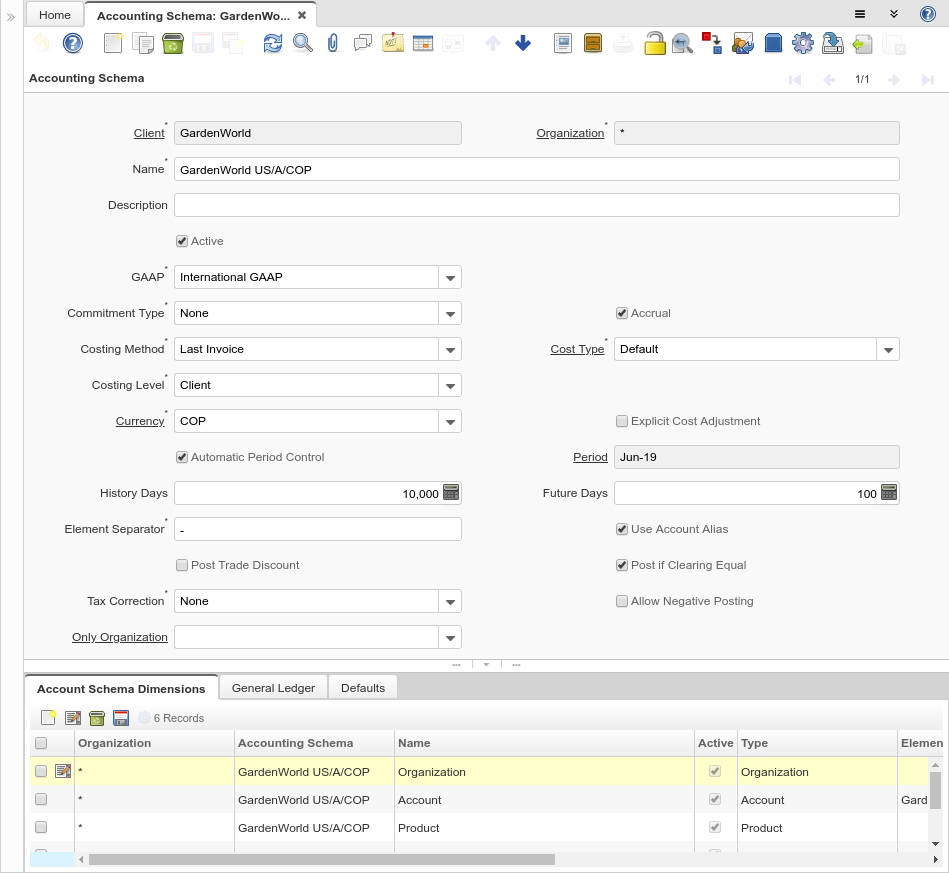Click the File Import green arrow icon

point(862,43)
